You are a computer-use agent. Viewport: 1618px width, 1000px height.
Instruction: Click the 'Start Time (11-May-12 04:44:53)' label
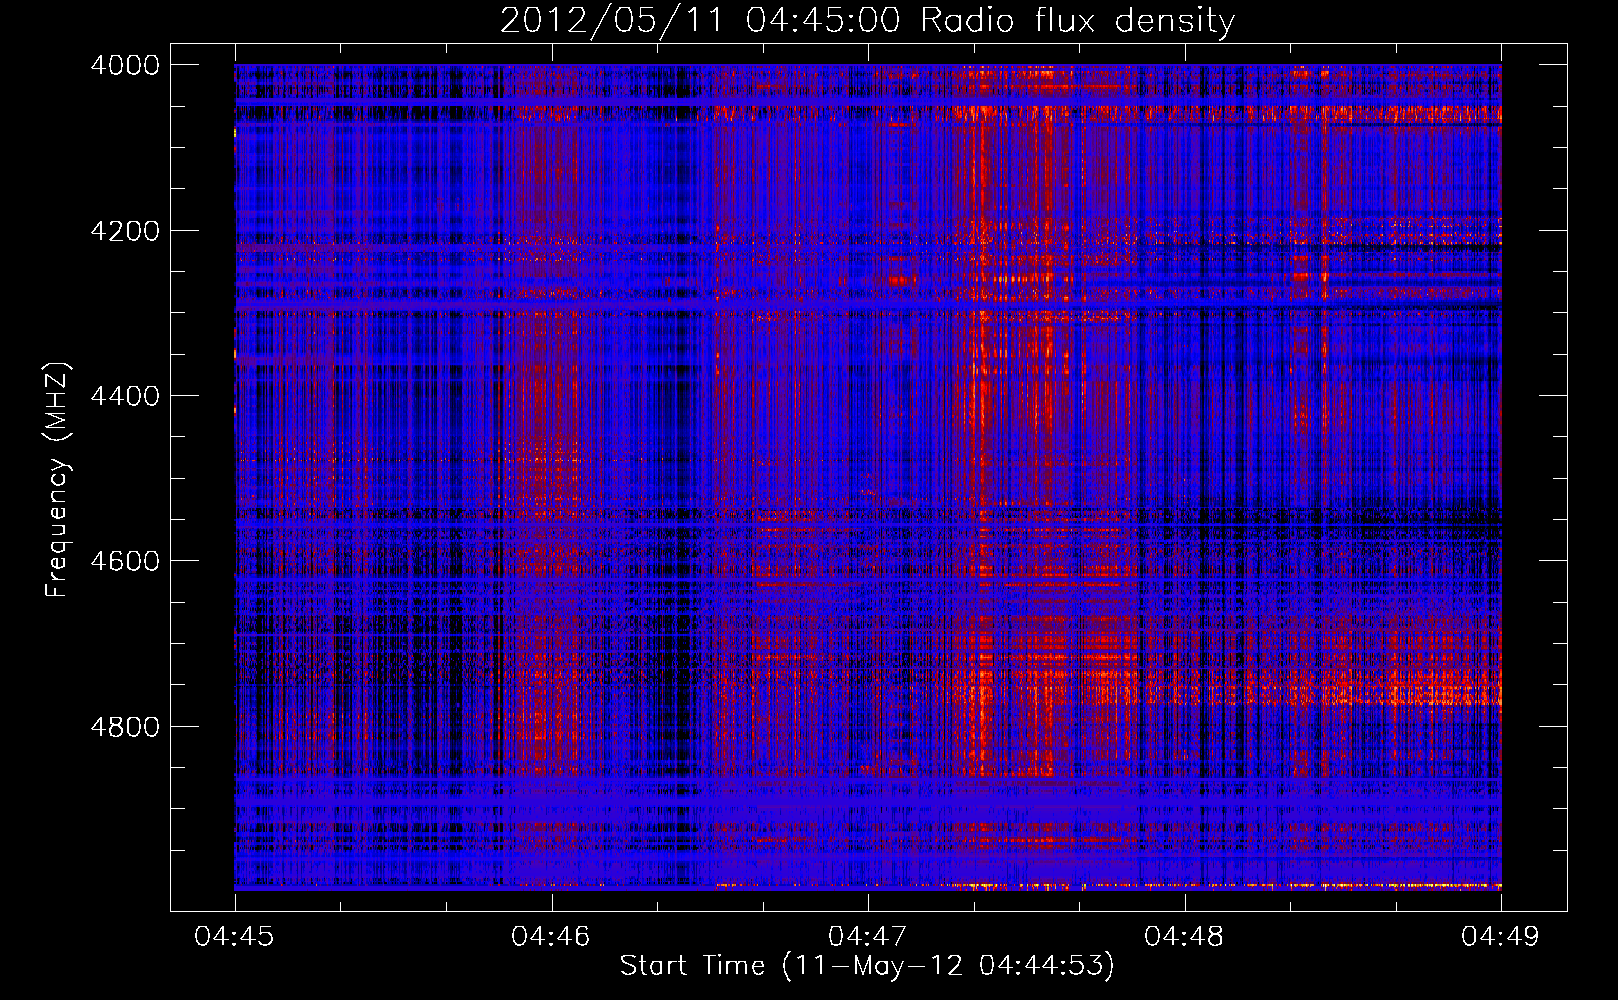867,966
